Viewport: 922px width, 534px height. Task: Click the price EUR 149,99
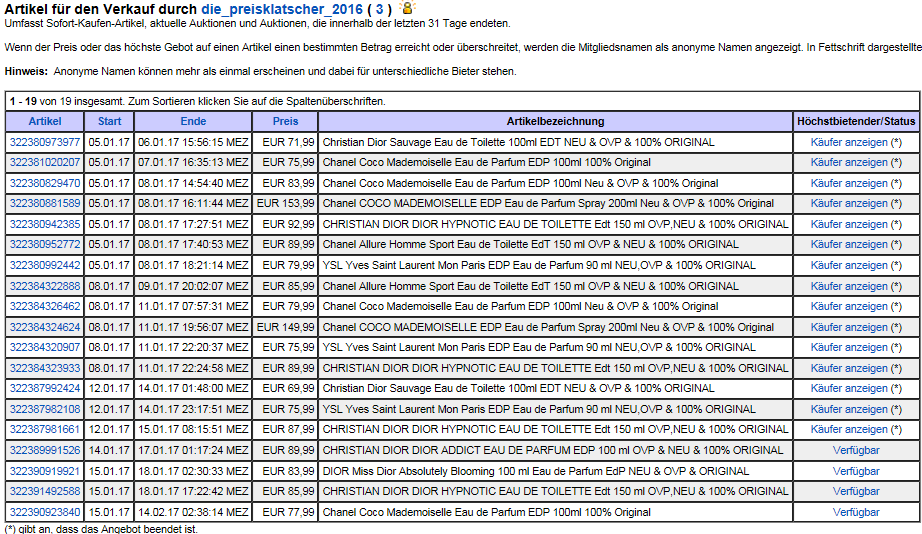[x=285, y=327]
